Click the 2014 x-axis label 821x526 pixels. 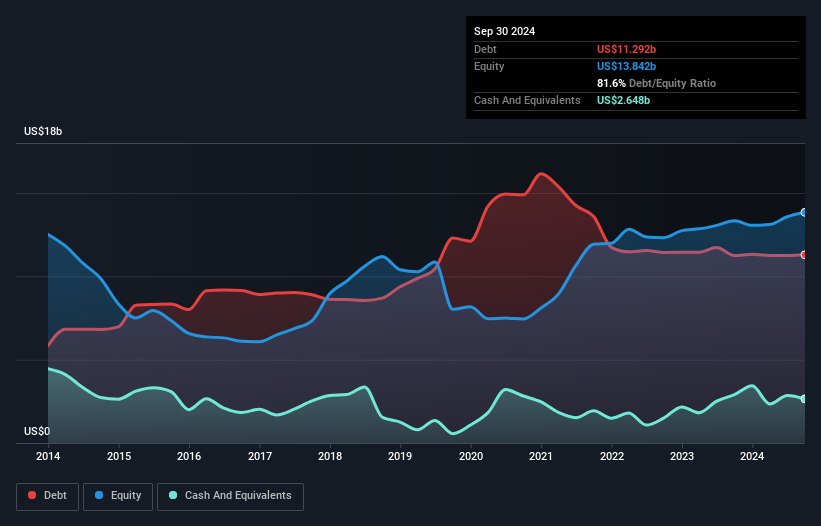pyautogui.click(x=48, y=456)
